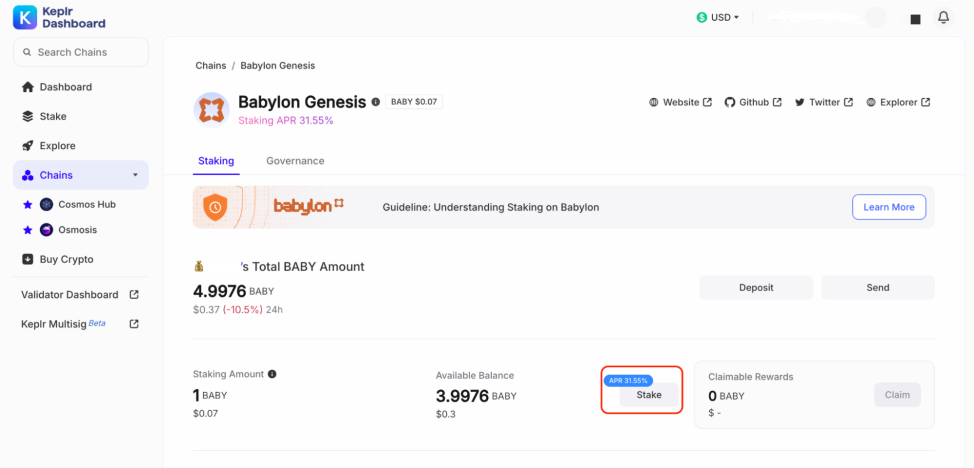Open the Cosmos Hub chain
The image size is (974, 468).
pyautogui.click(x=87, y=204)
